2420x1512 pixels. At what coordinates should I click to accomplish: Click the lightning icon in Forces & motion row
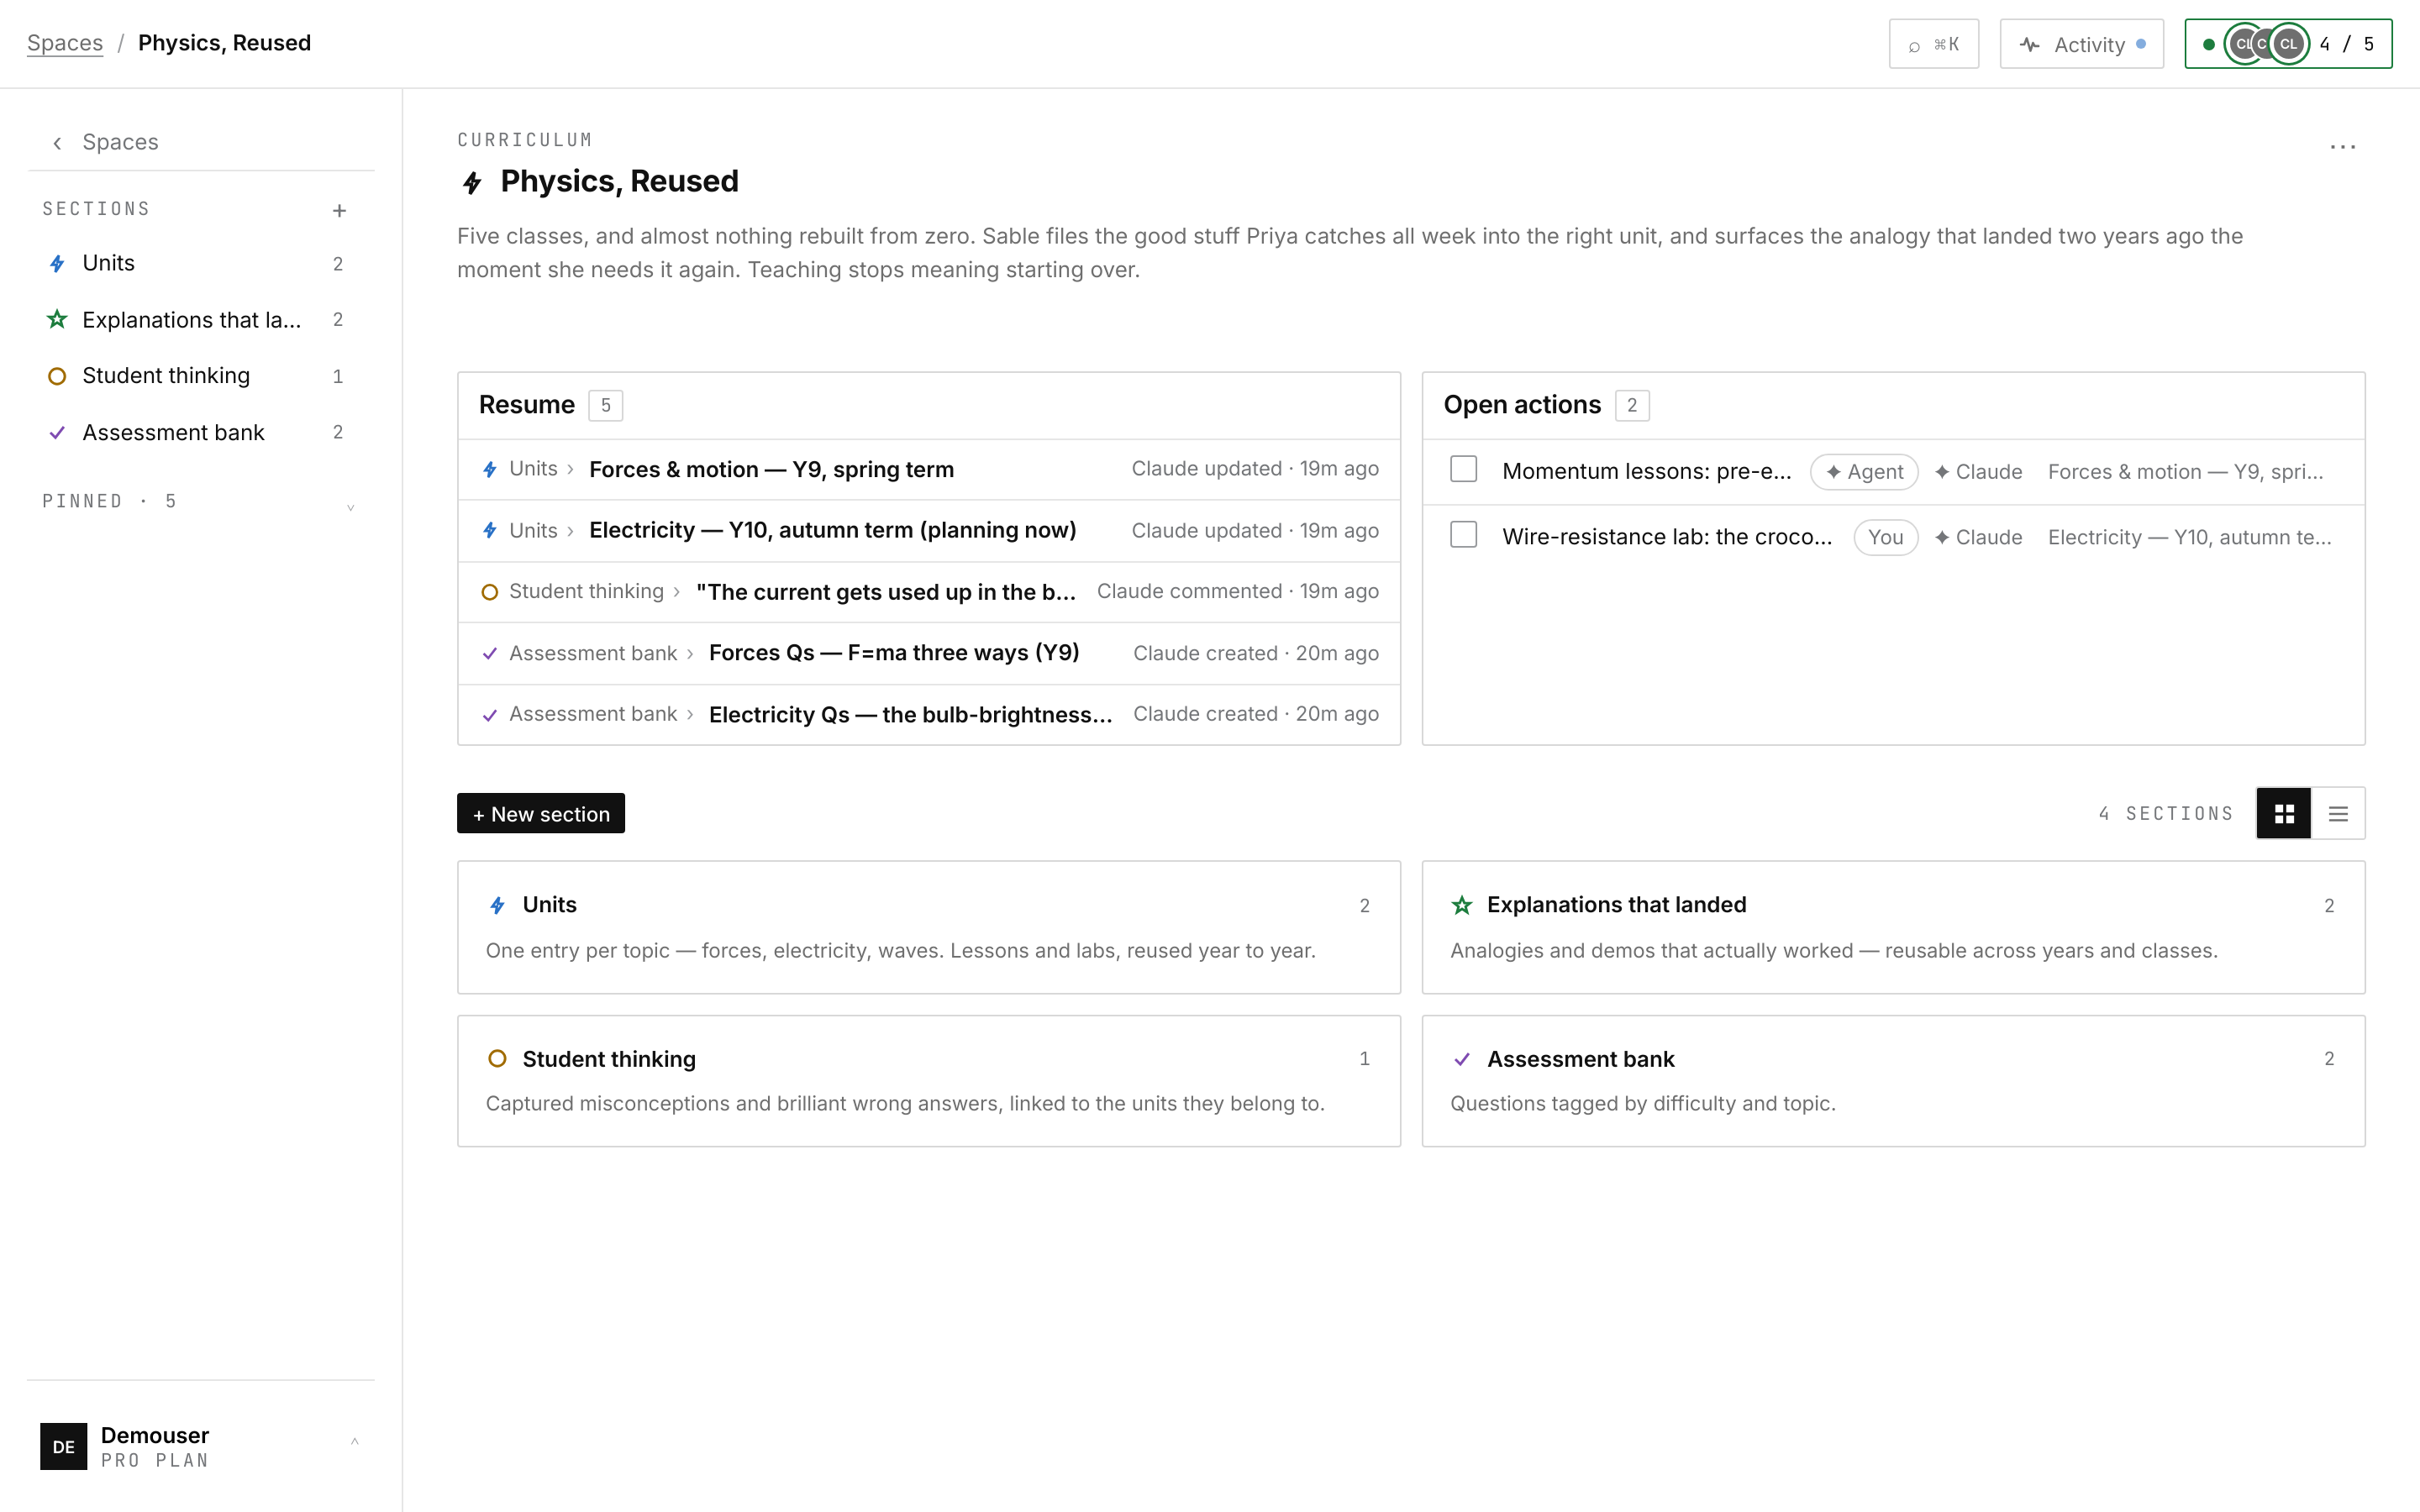(x=490, y=470)
